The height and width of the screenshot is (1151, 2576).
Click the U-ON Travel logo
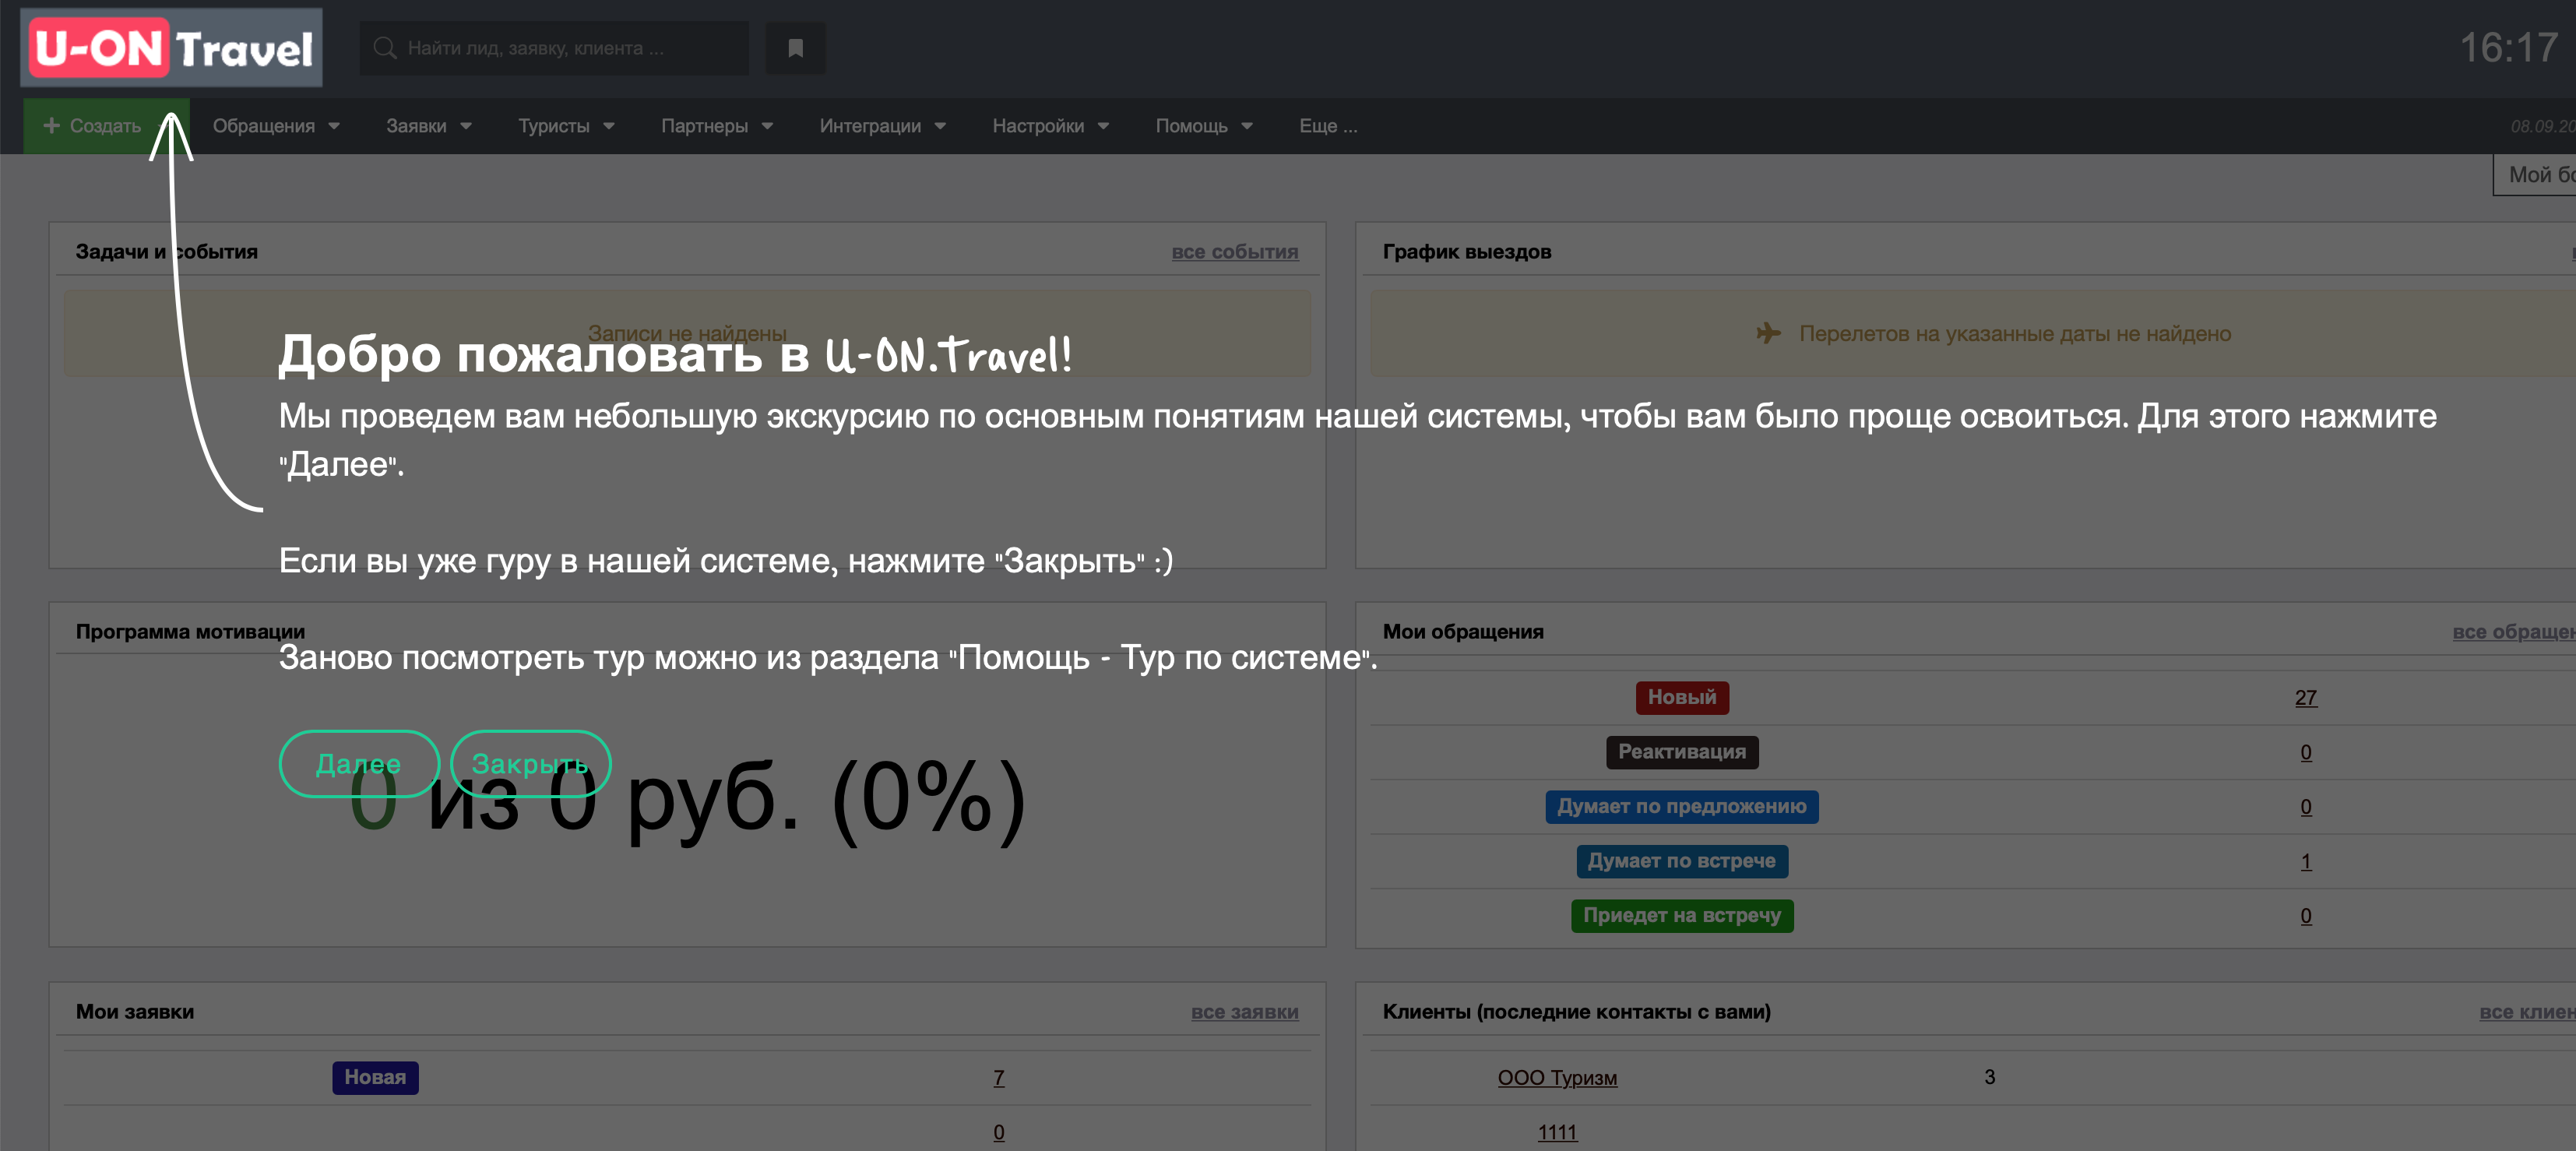(x=171, y=47)
